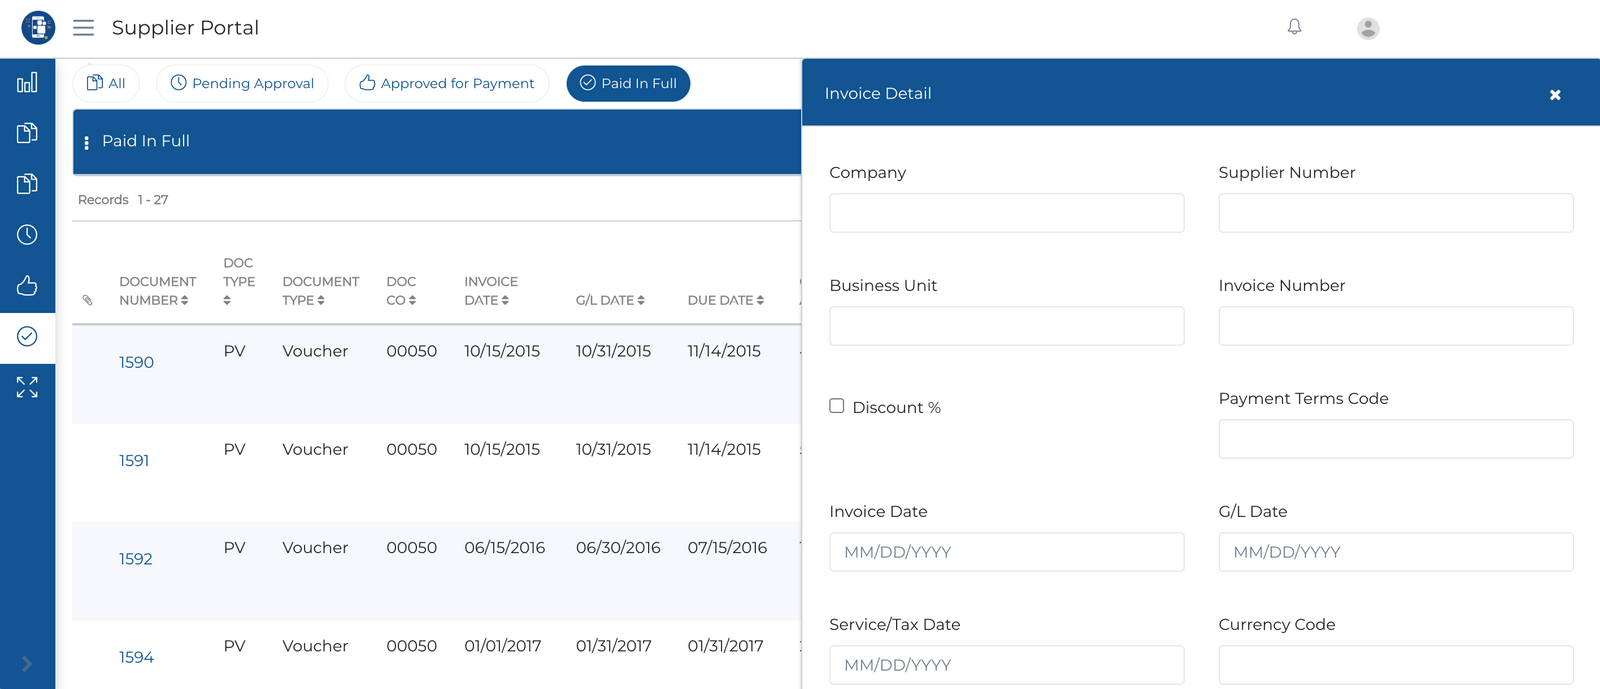Toggle the hamburger navigation menu

(84, 28)
